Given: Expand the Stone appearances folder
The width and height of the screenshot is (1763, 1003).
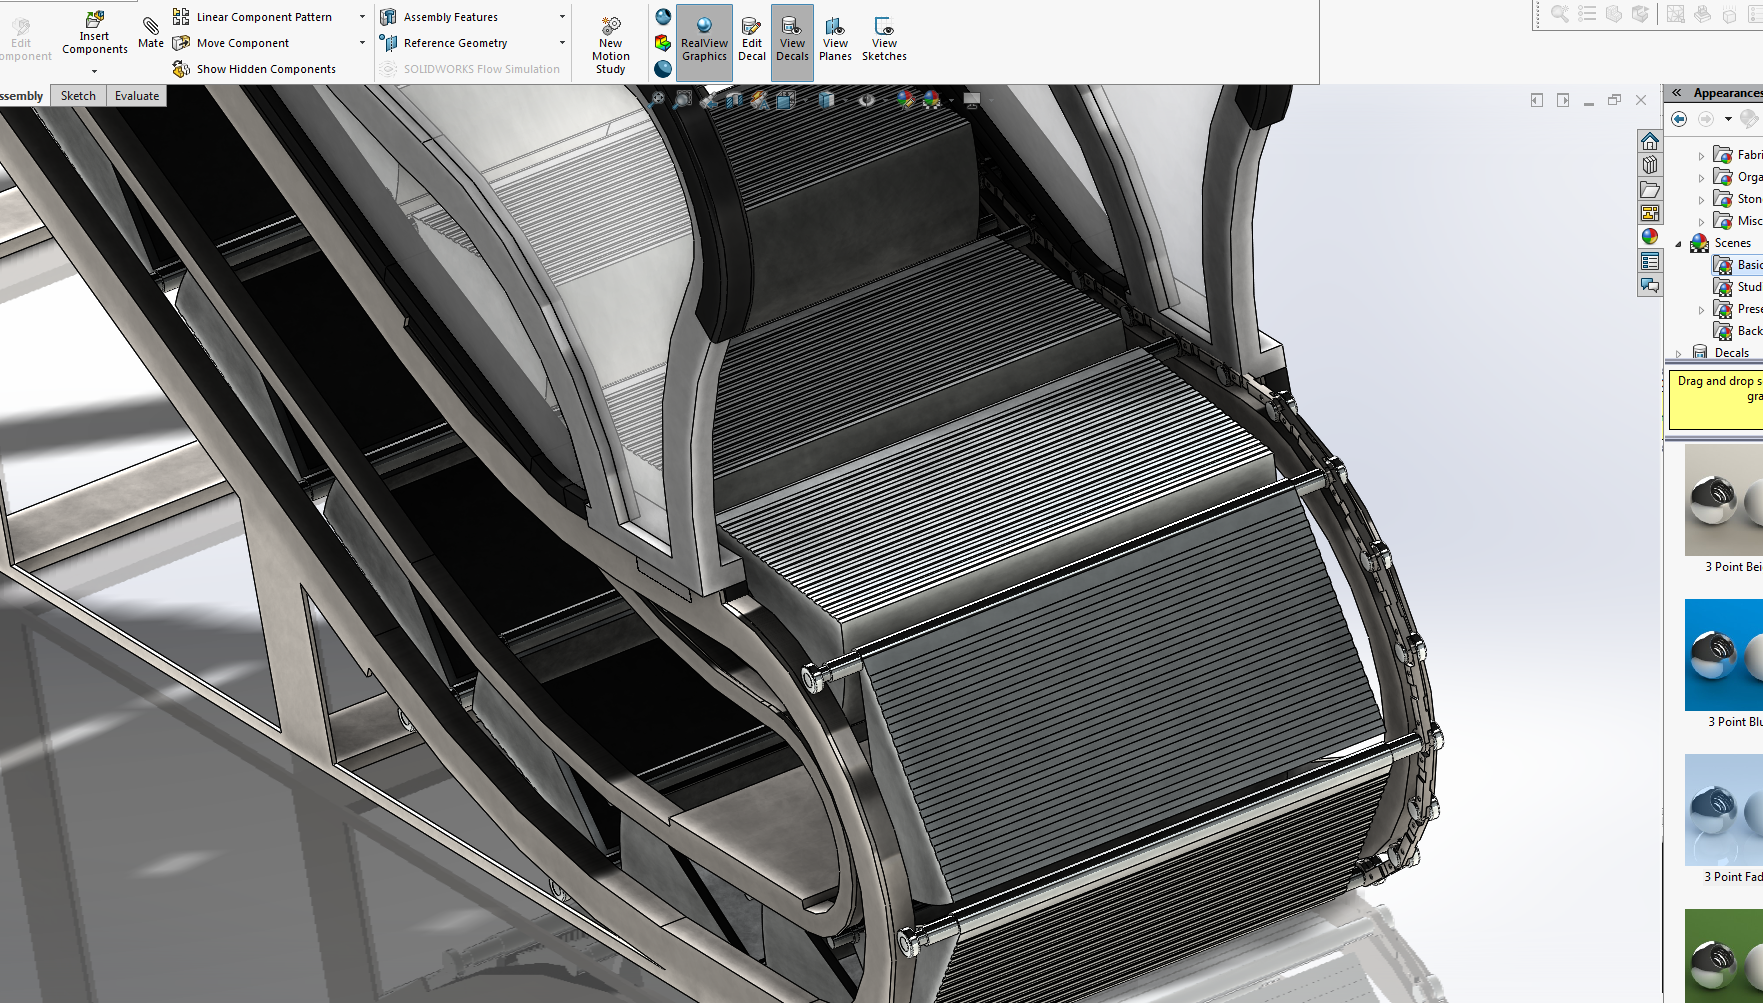Looking at the screenshot, I should 1701,200.
